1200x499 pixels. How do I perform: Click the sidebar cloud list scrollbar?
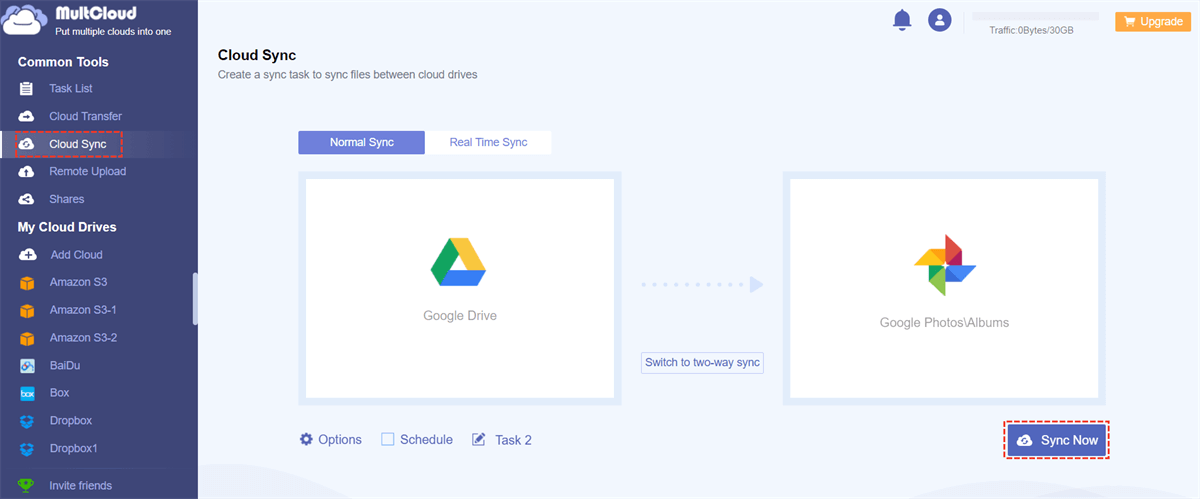pyautogui.click(x=194, y=298)
